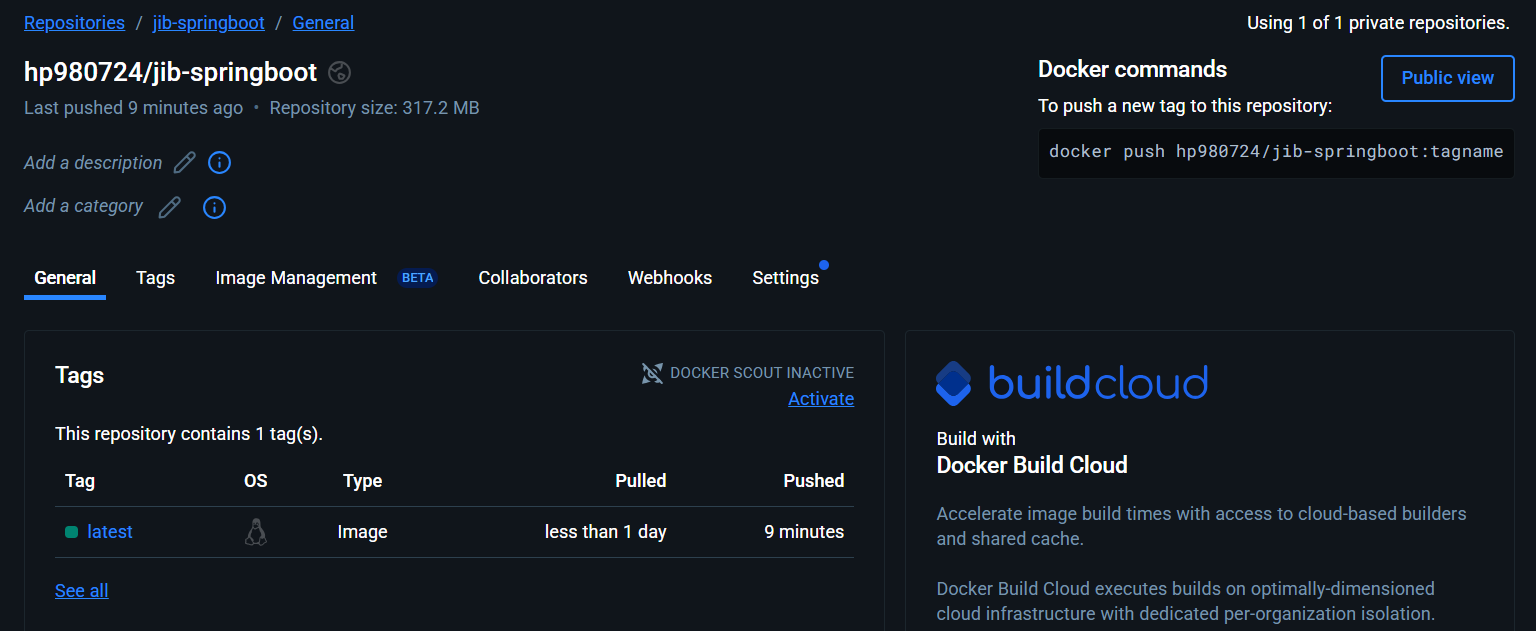Viewport: 1536px width, 631px height.
Task: Click the Build Cloud logo icon
Action: pos(954,383)
